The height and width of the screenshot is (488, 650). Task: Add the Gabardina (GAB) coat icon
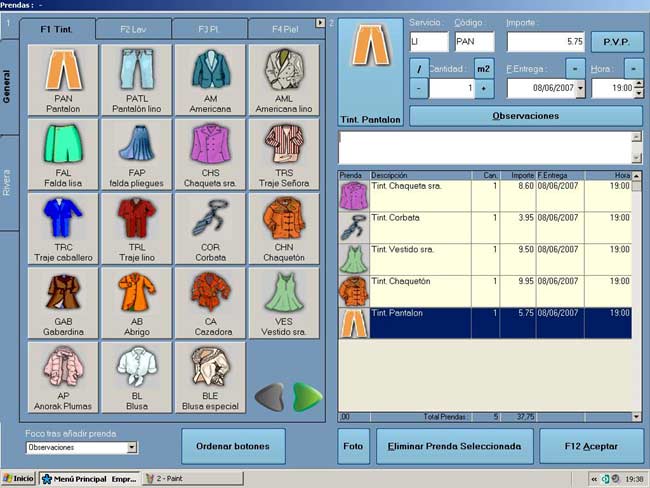pos(65,302)
